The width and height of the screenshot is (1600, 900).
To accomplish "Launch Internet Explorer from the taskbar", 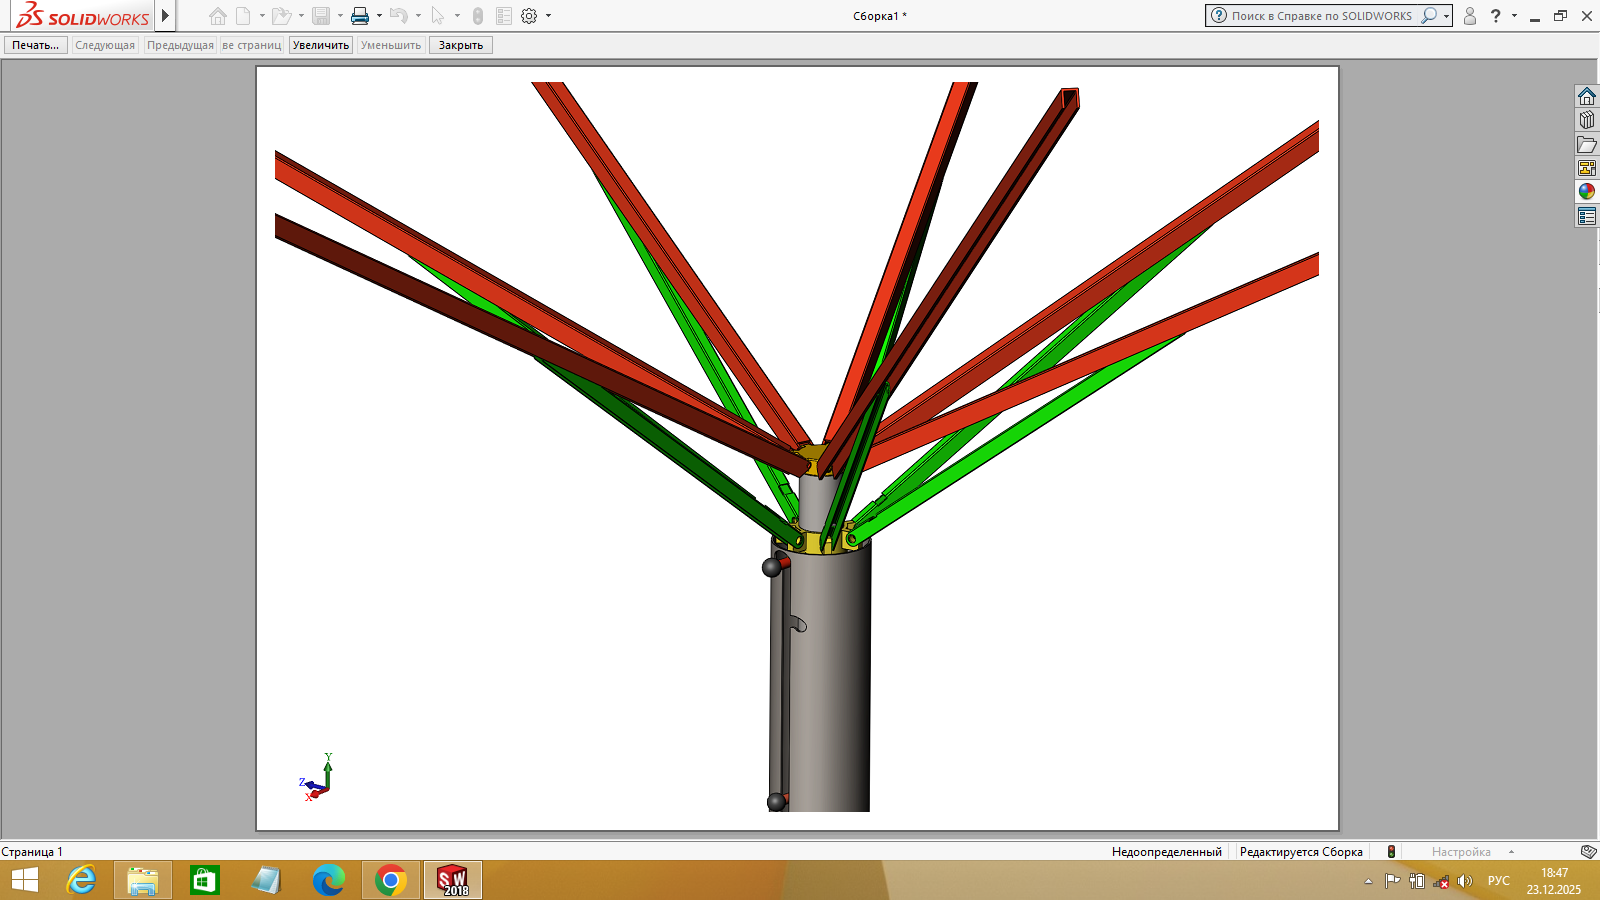I will click(x=81, y=880).
